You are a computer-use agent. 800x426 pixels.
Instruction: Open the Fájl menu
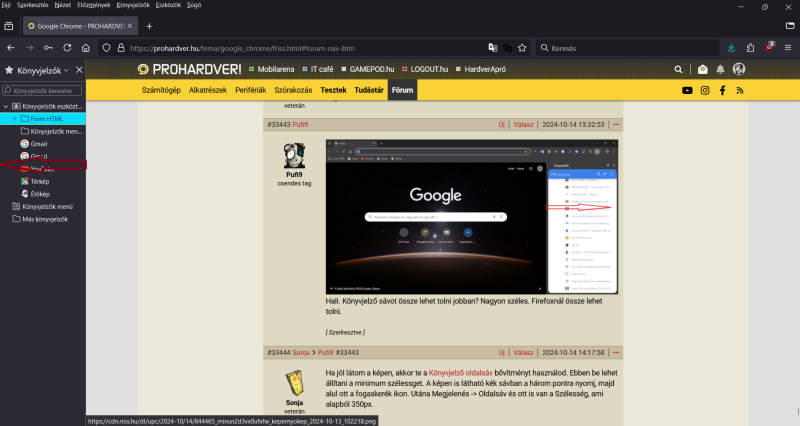click(x=6, y=5)
